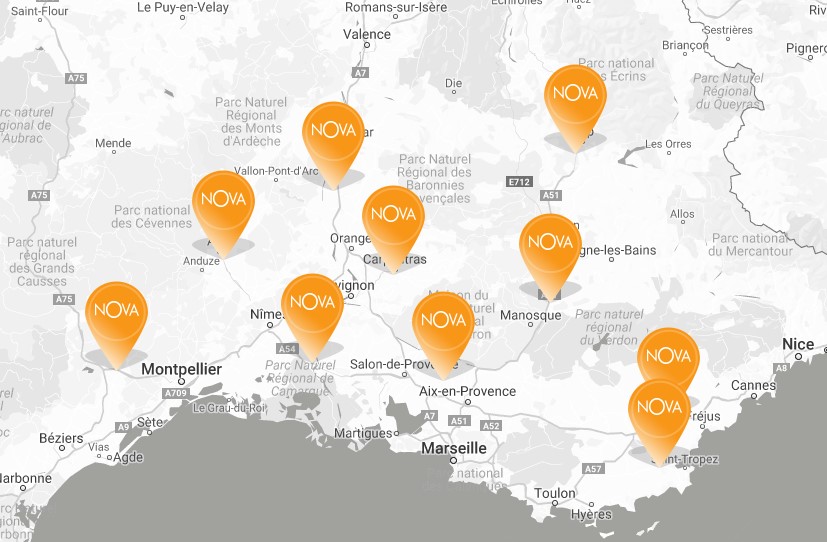Click the NOVA marker west of Montpellier

(x=116, y=312)
